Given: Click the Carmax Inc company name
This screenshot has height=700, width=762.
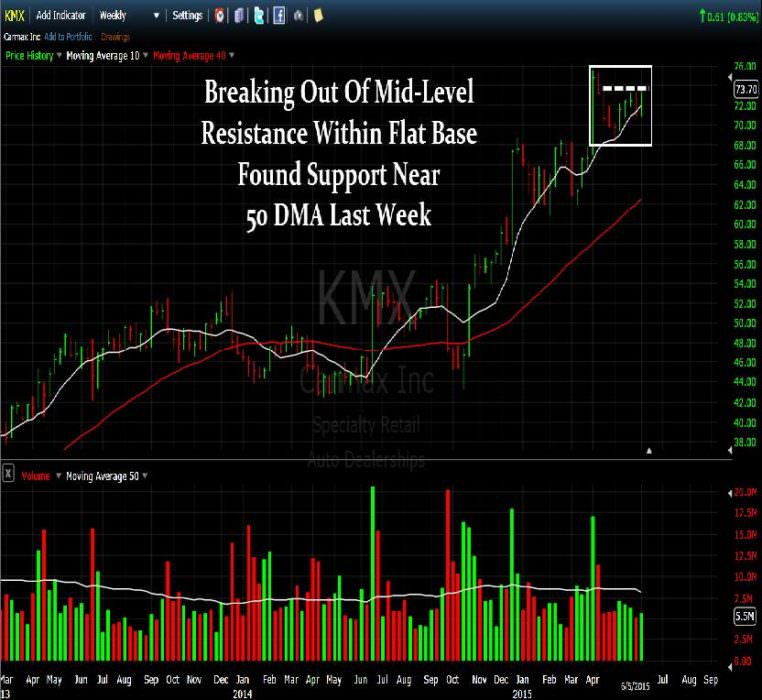Looking at the screenshot, I should [x=22, y=37].
